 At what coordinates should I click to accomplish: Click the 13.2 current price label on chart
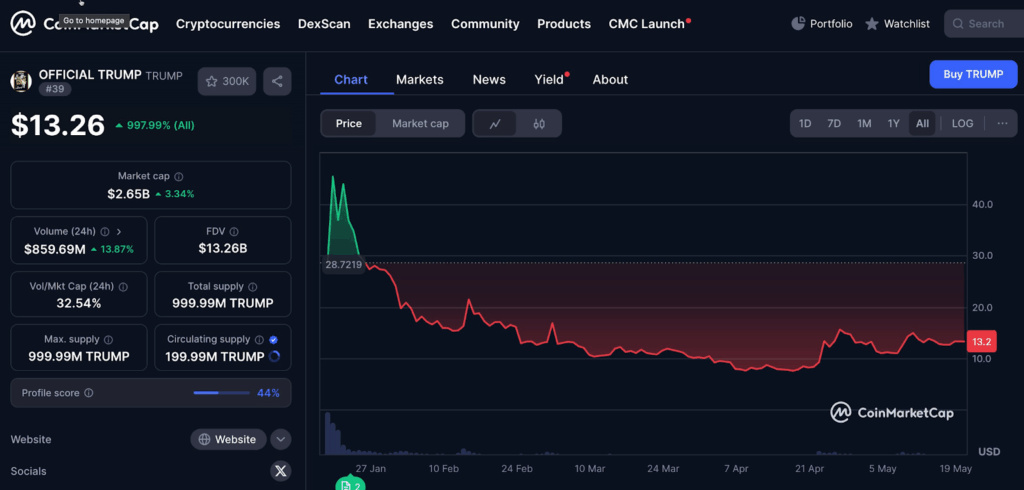point(981,342)
